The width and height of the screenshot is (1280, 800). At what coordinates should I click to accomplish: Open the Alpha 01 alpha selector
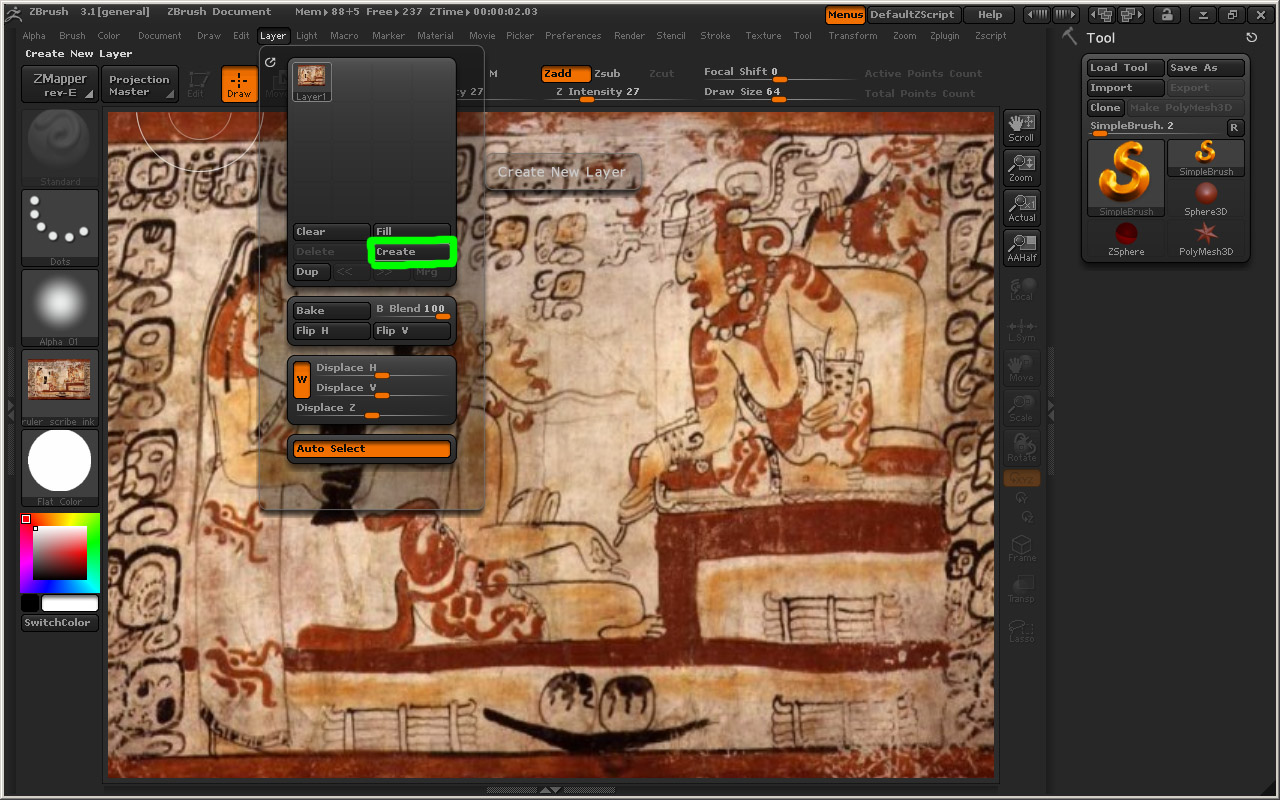pyautogui.click(x=60, y=308)
